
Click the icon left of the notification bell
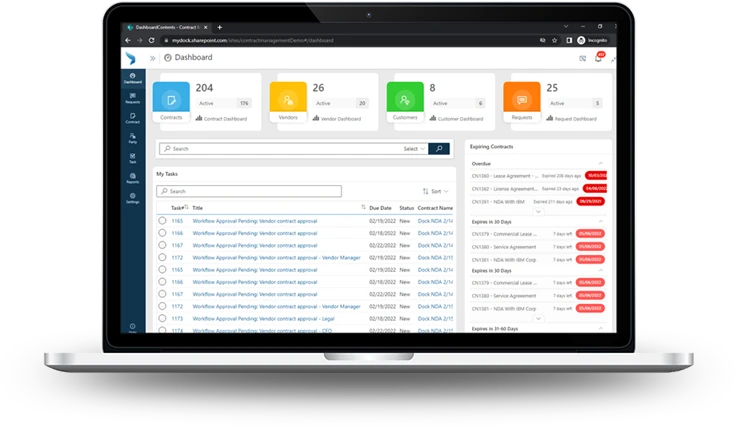click(583, 59)
